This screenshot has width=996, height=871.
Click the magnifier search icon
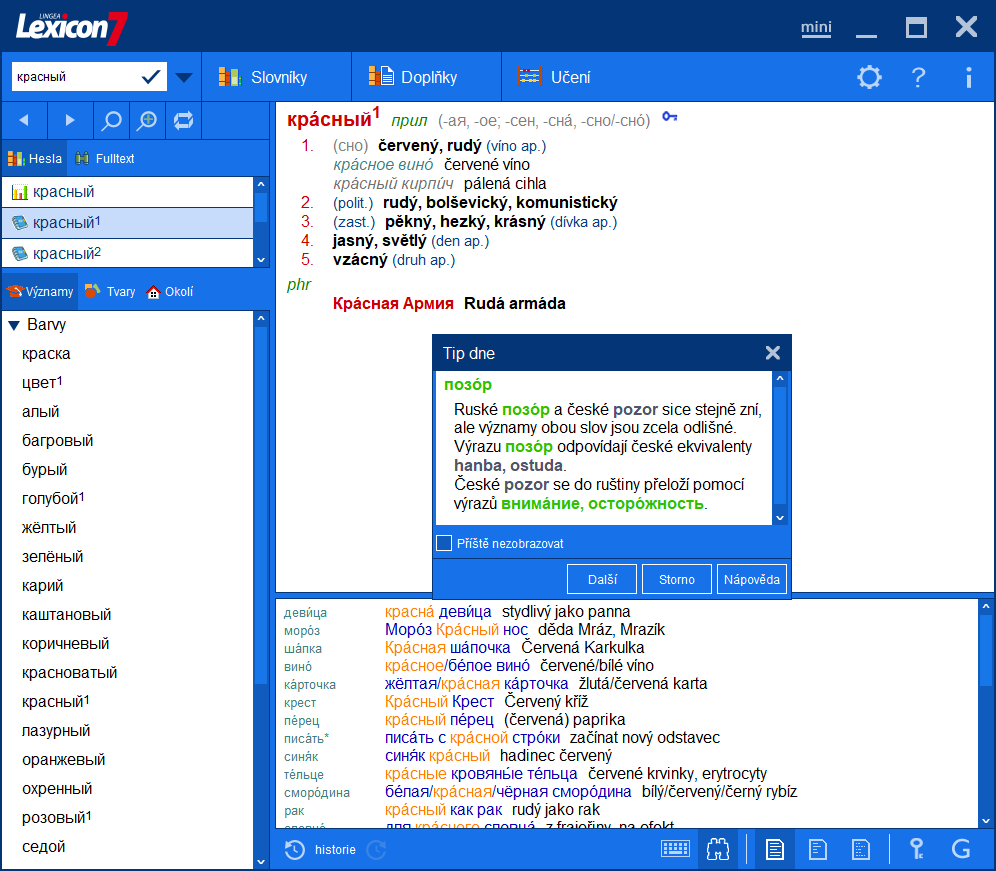112,120
